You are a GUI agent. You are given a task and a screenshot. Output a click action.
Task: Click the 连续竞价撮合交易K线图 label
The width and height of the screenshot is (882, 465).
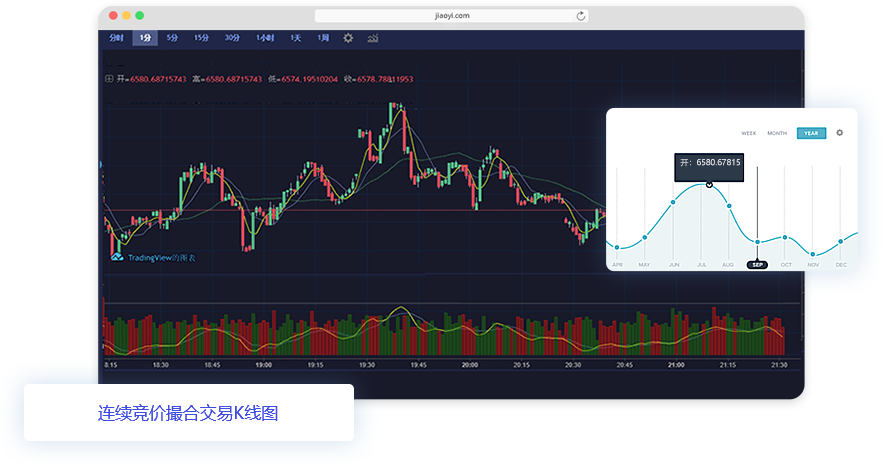188,412
